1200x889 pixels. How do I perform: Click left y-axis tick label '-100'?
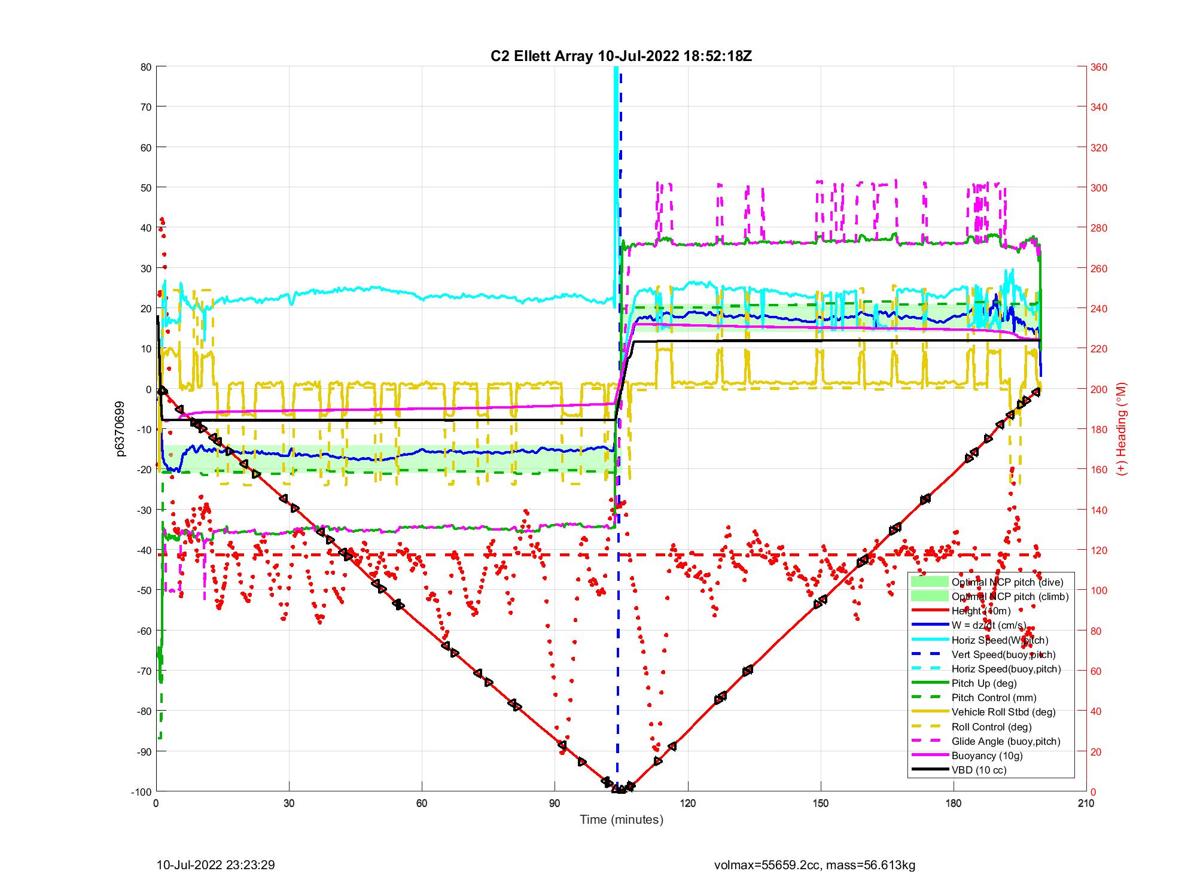(x=141, y=792)
